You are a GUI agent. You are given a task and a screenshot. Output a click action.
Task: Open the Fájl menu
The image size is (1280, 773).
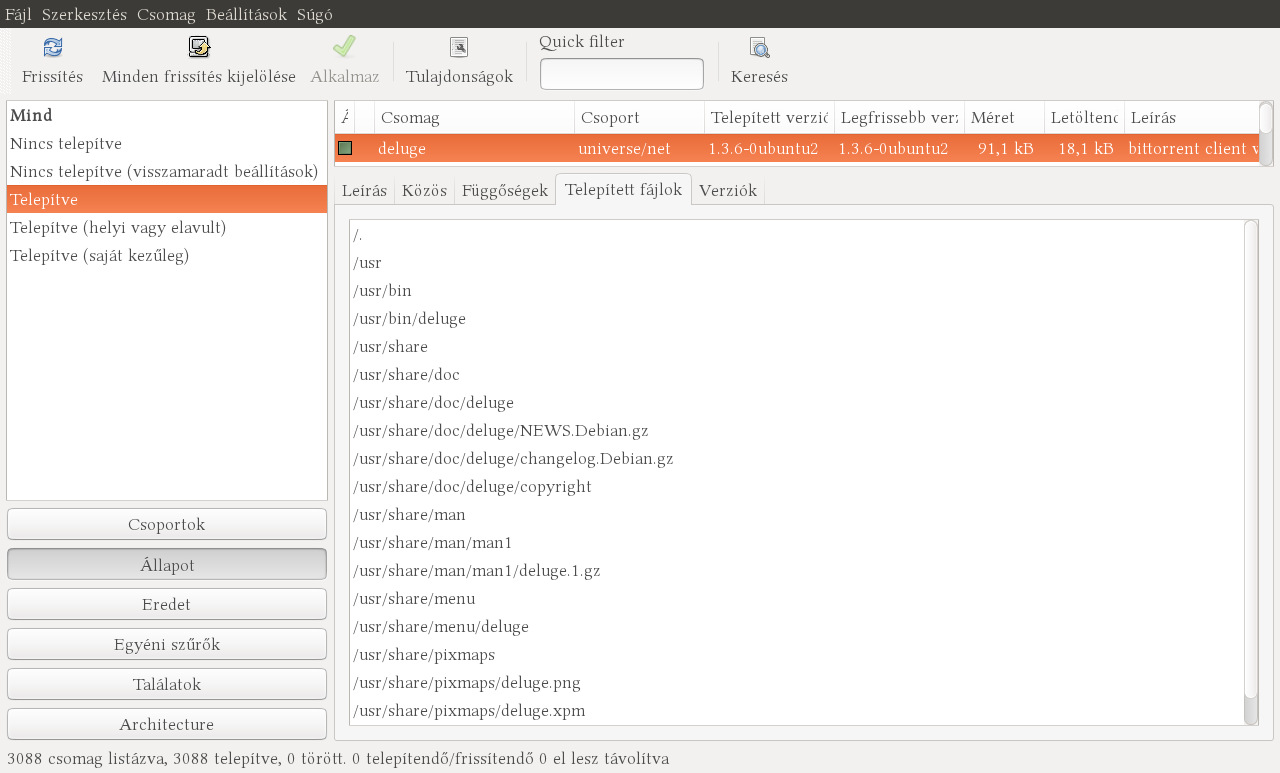click(18, 14)
